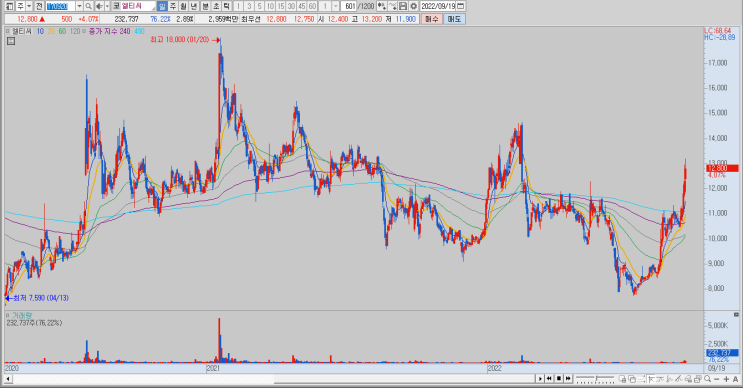Open dropdown next to 주 selector

[x=29, y=6]
